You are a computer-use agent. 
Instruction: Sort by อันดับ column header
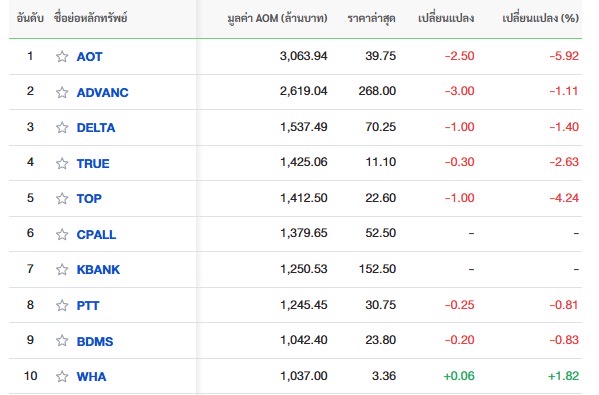point(30,18)
